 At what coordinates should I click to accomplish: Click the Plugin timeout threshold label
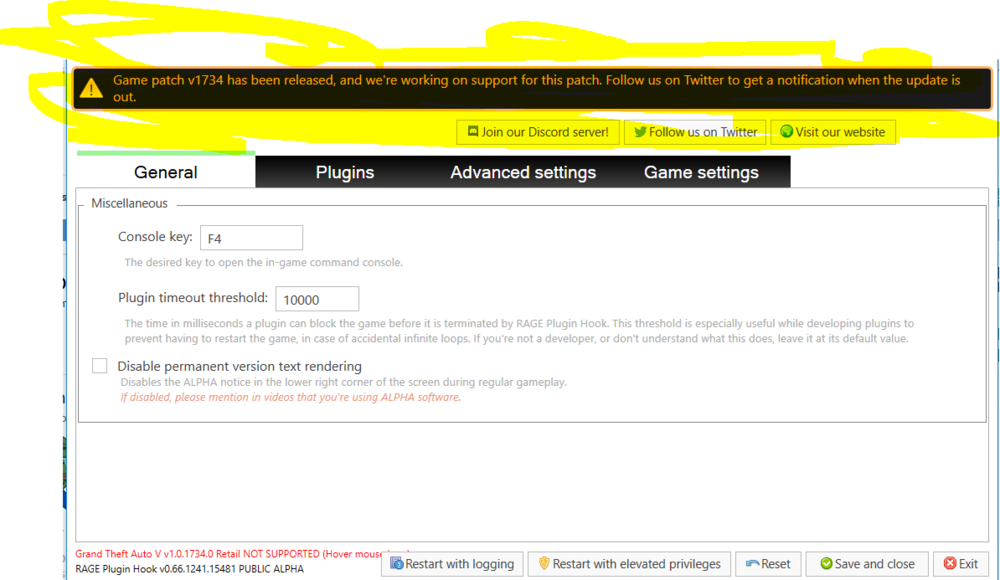pyautogui.click(x=193, y=298)
